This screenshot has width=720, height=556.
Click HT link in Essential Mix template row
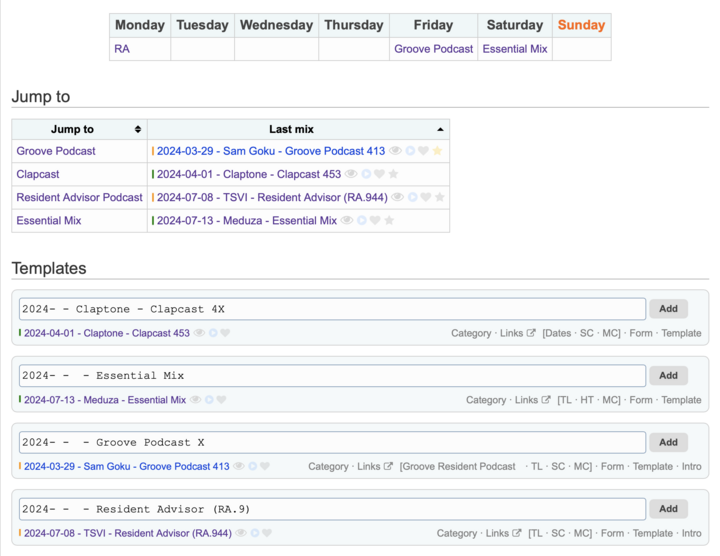[587, 400]
